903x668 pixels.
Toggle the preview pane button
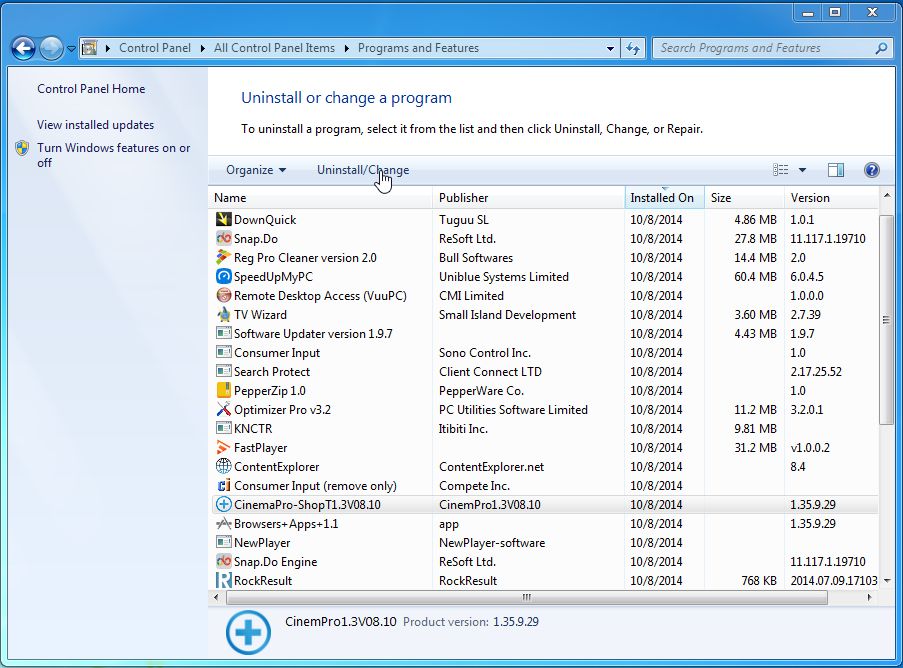836,170
